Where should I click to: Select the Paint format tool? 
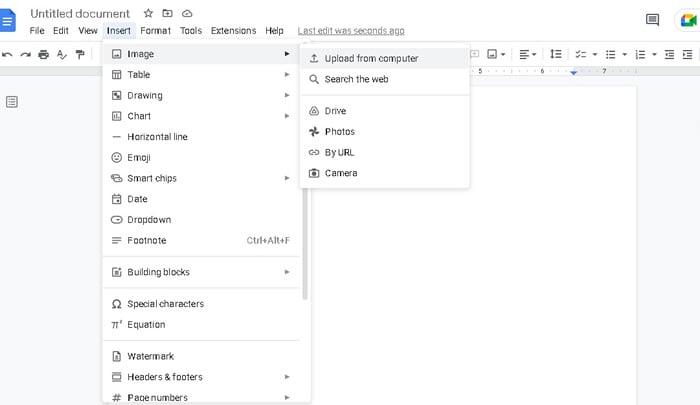point(80,54)
